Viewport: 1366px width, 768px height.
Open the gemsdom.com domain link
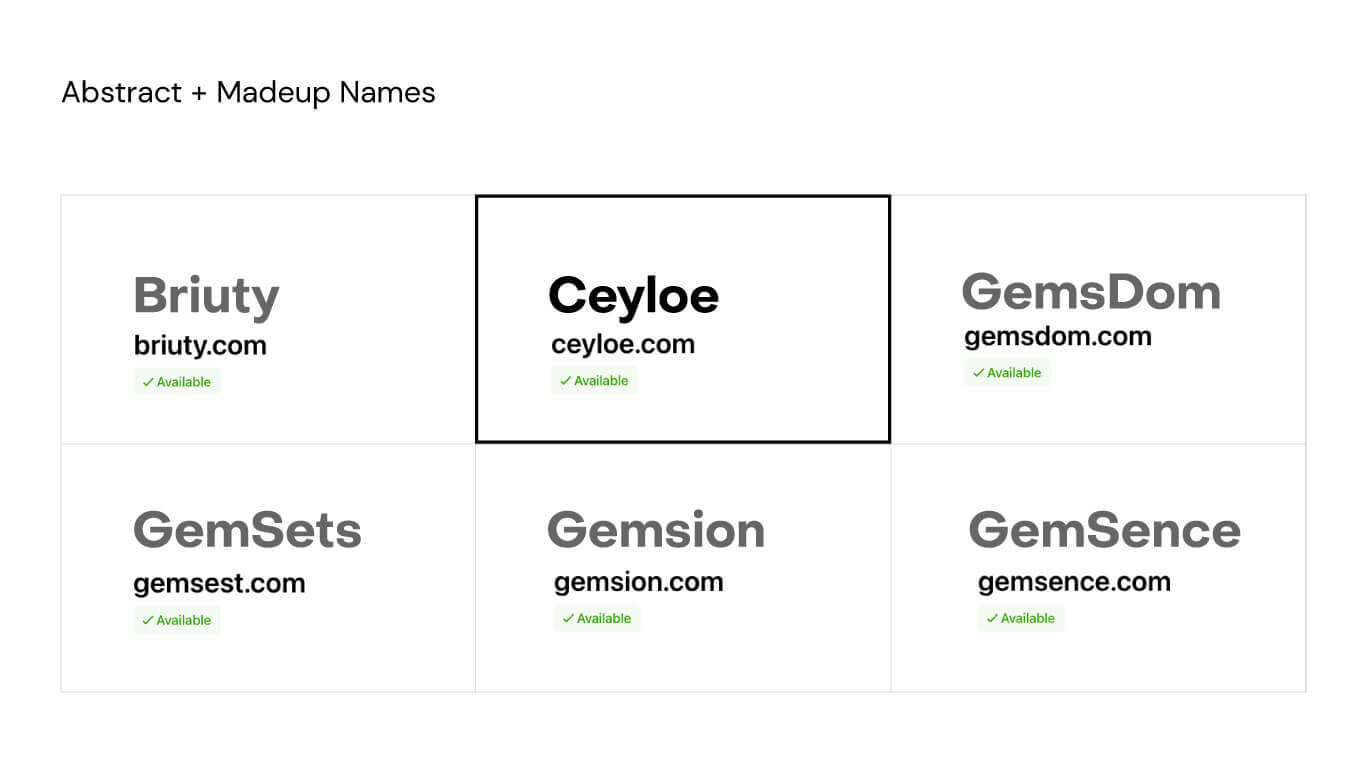1058,337
